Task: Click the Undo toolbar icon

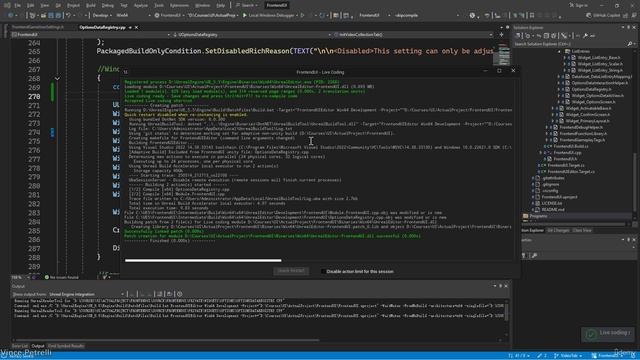Action: coord(69,16)
